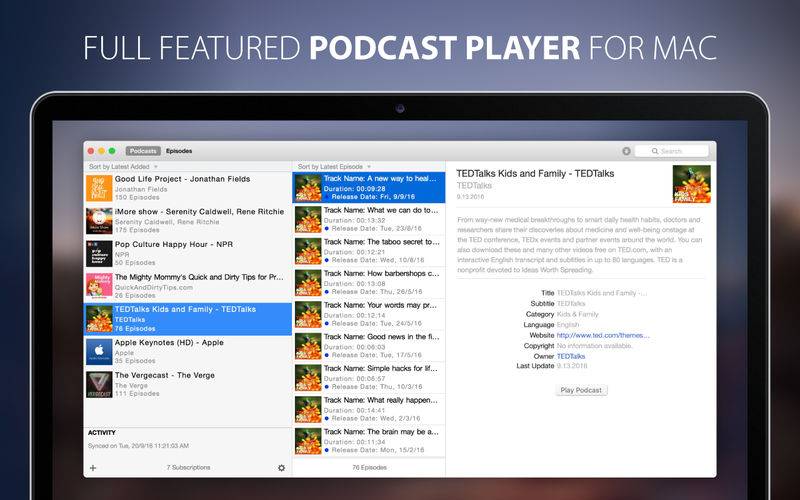This screenshot has width=800, height=500.
Task: Click the Mighty Mommy podcast artwork
Action: click(x=99, y=286)
